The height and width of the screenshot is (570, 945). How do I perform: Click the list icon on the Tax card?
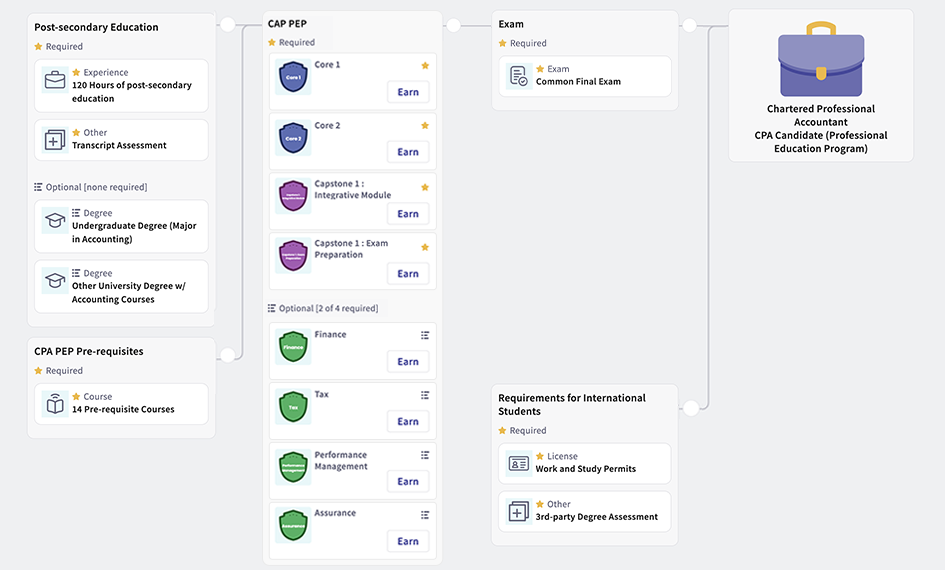point(425,395)
